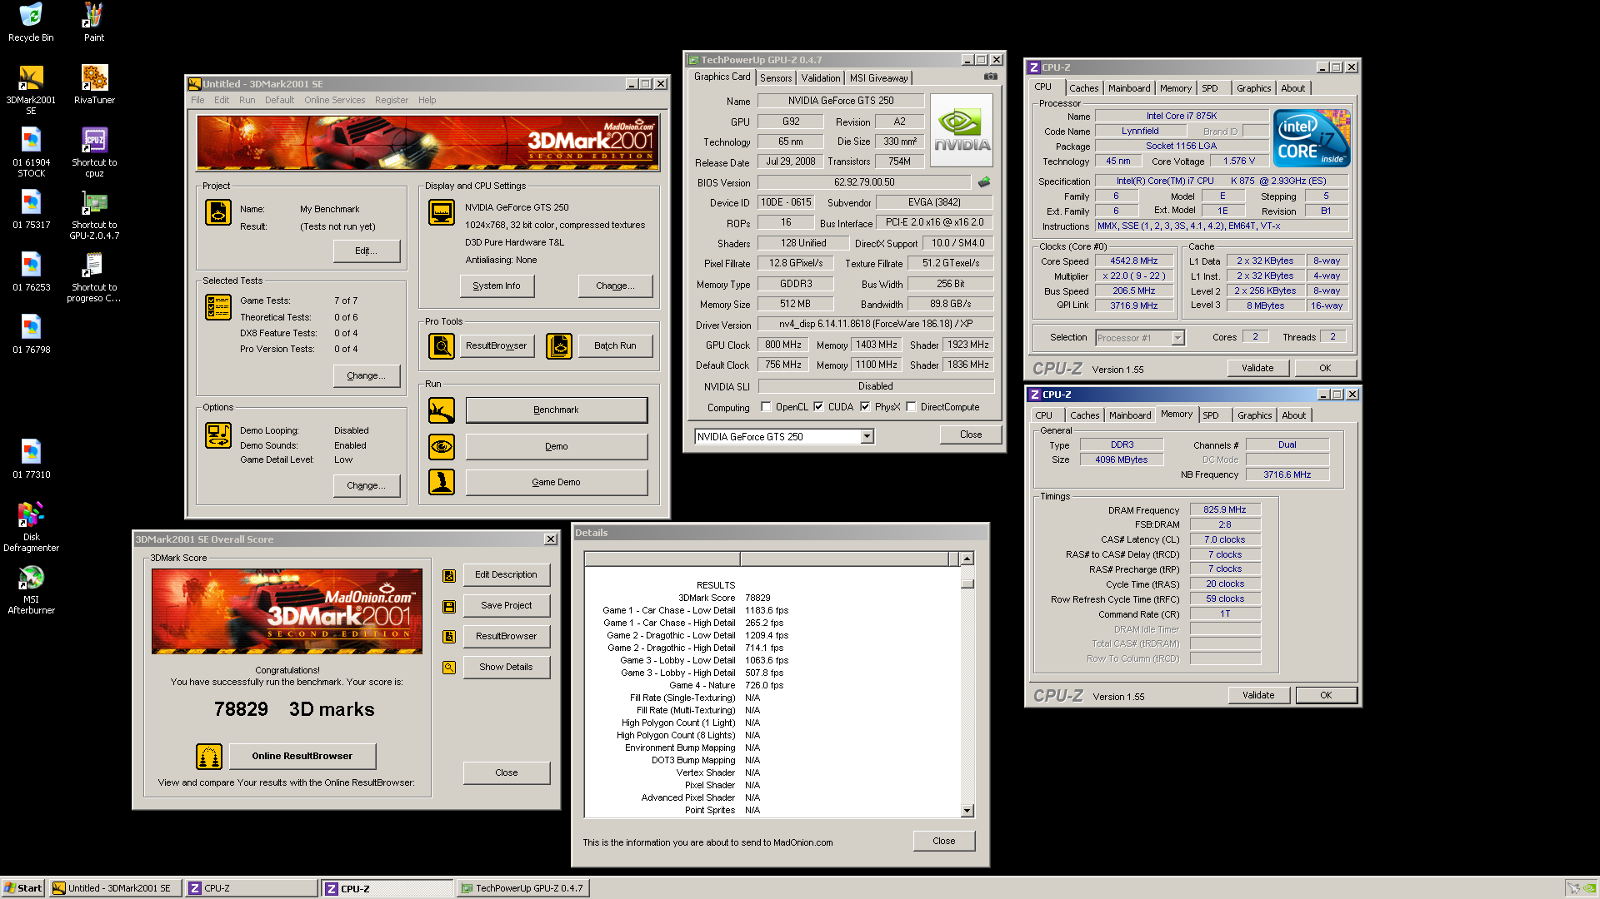Click the System Info button
Screen dimensions: 1600x899
click(x=497, y=286)
